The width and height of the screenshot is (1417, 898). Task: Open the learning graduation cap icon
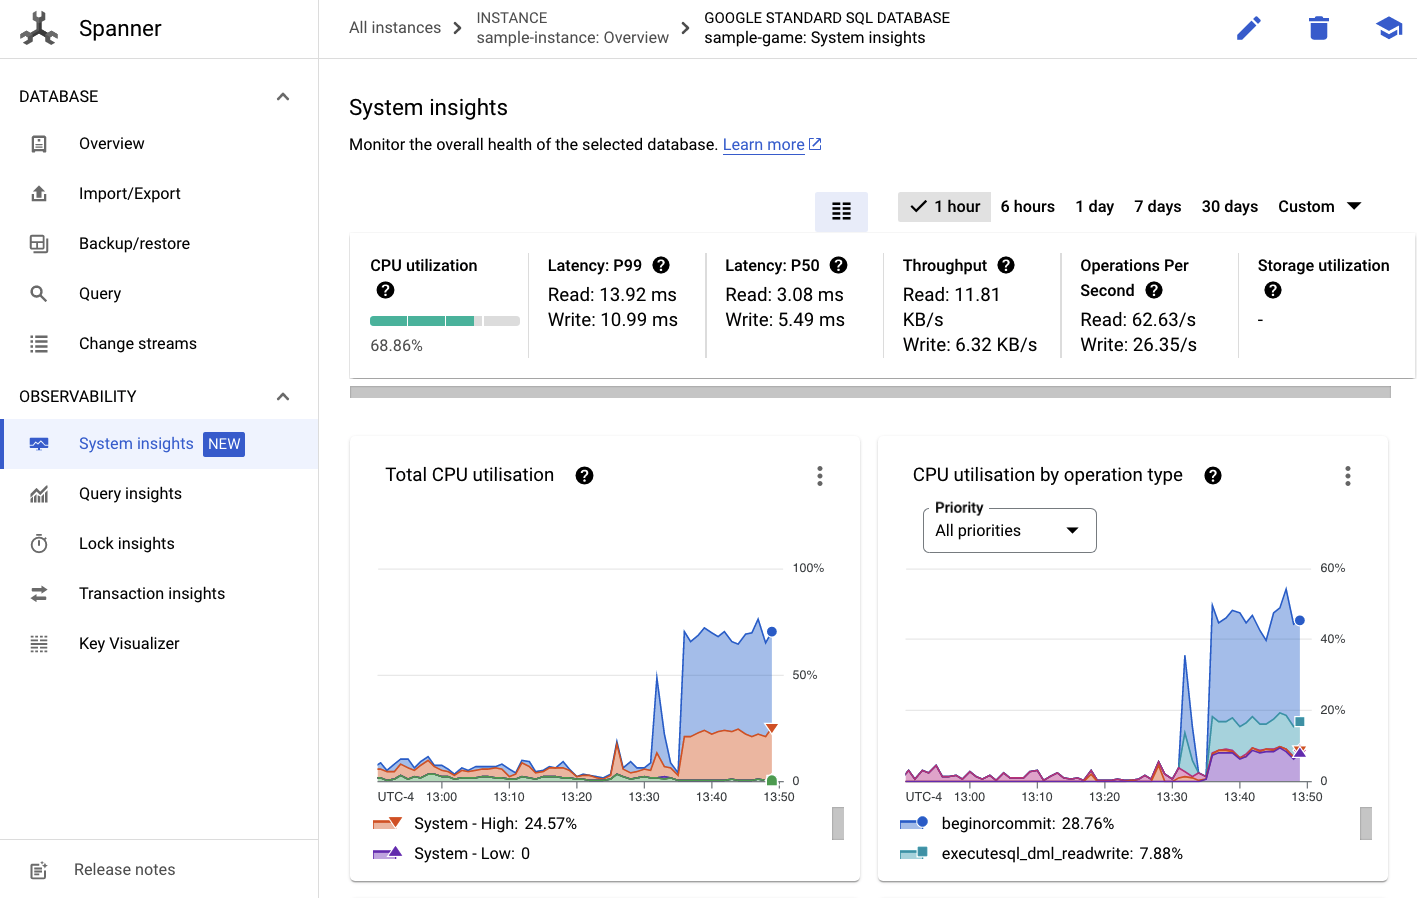point(1388,28)
